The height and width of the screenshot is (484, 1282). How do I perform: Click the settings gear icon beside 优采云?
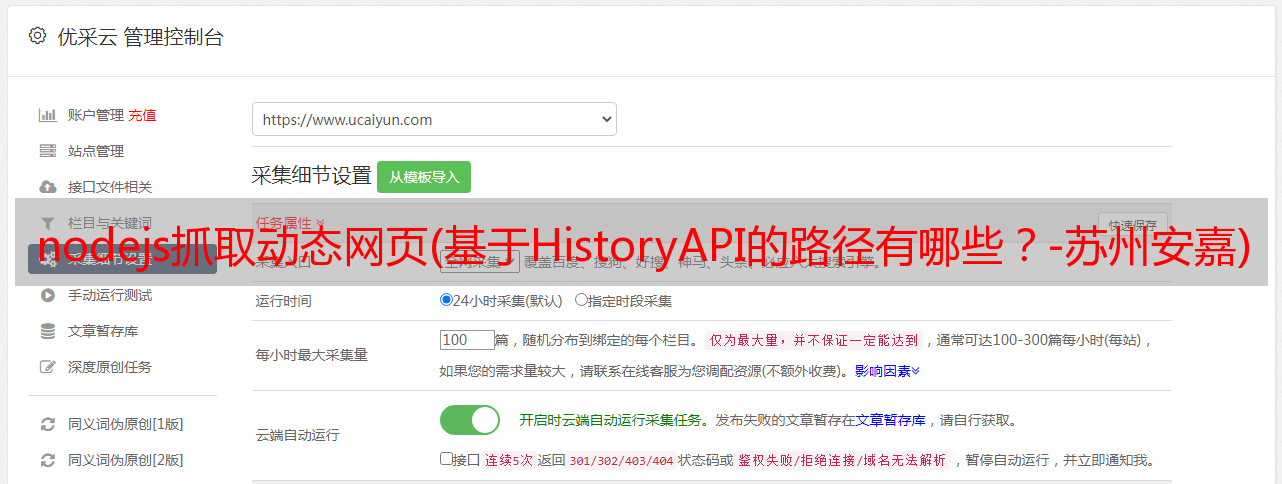tap(37, 36)
